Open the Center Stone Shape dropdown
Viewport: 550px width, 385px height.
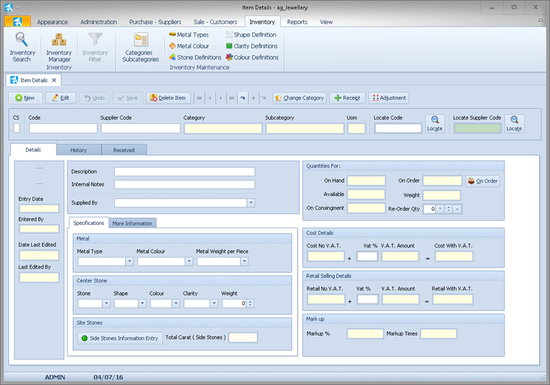point(142,303)
